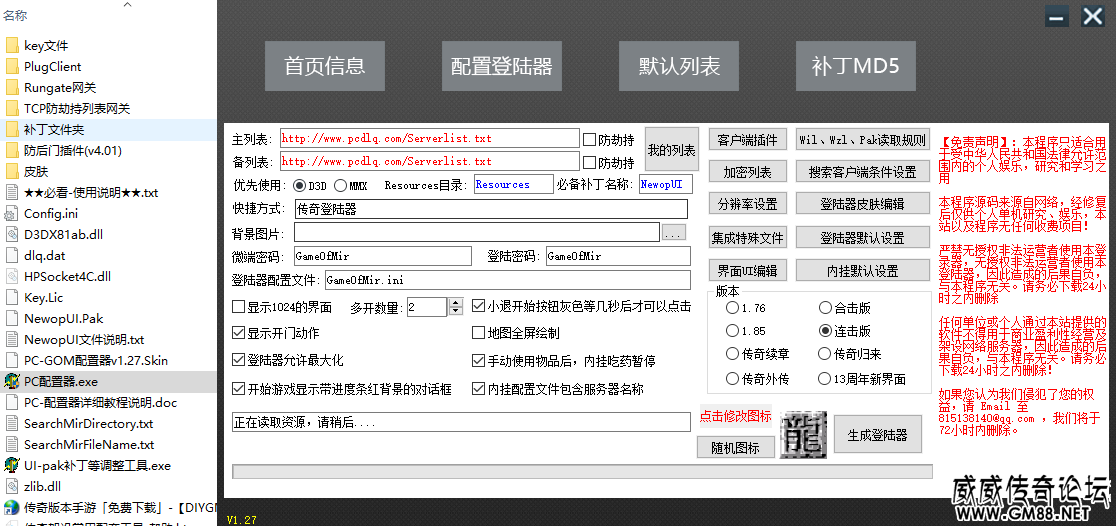
Task: Collapse the file list using the top chevron
Action: pyautogui.click(x=128, y=4)
